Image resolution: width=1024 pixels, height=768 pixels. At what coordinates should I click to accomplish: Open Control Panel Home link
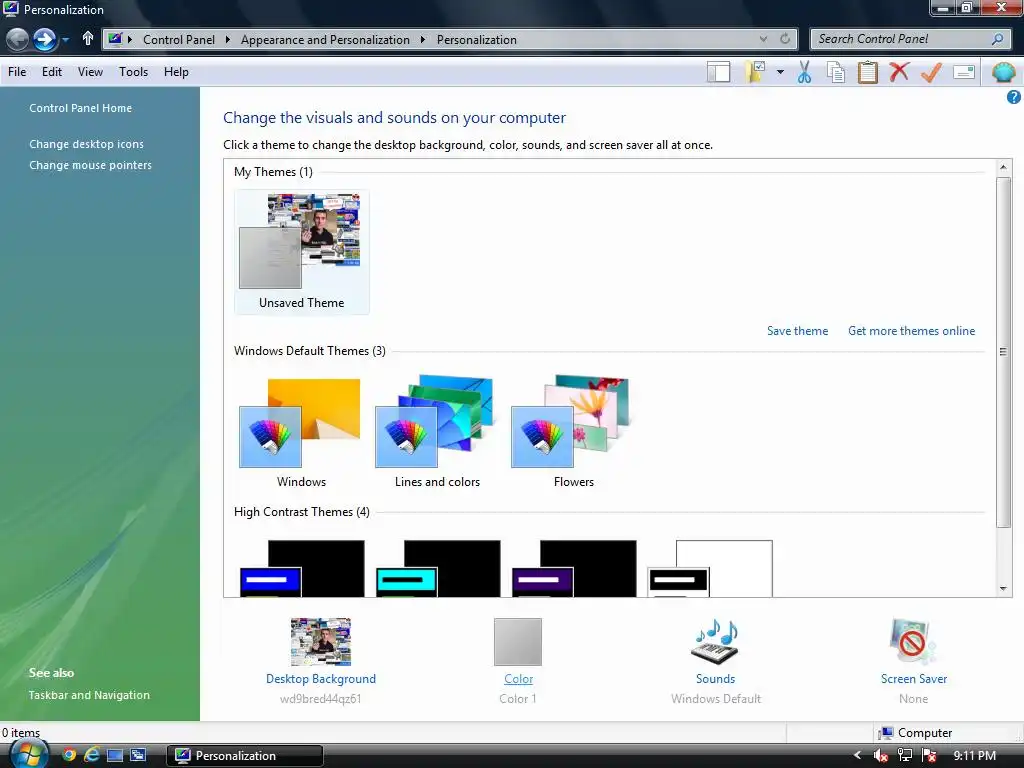coord(80,108)
